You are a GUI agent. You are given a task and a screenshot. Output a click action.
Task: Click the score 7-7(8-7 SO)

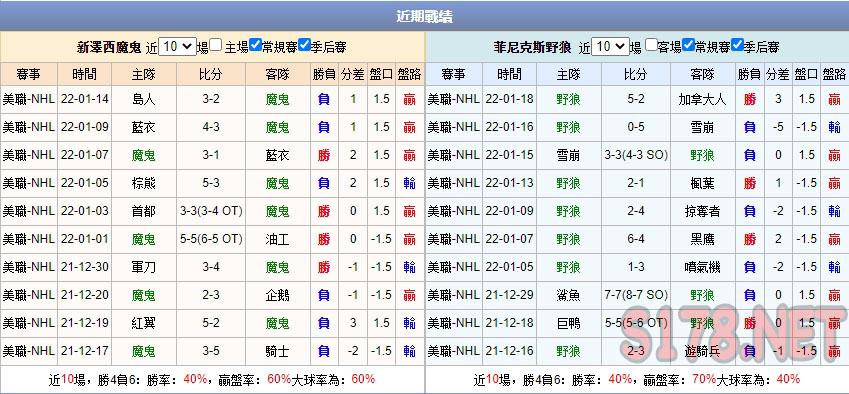(x=636, y=296)
